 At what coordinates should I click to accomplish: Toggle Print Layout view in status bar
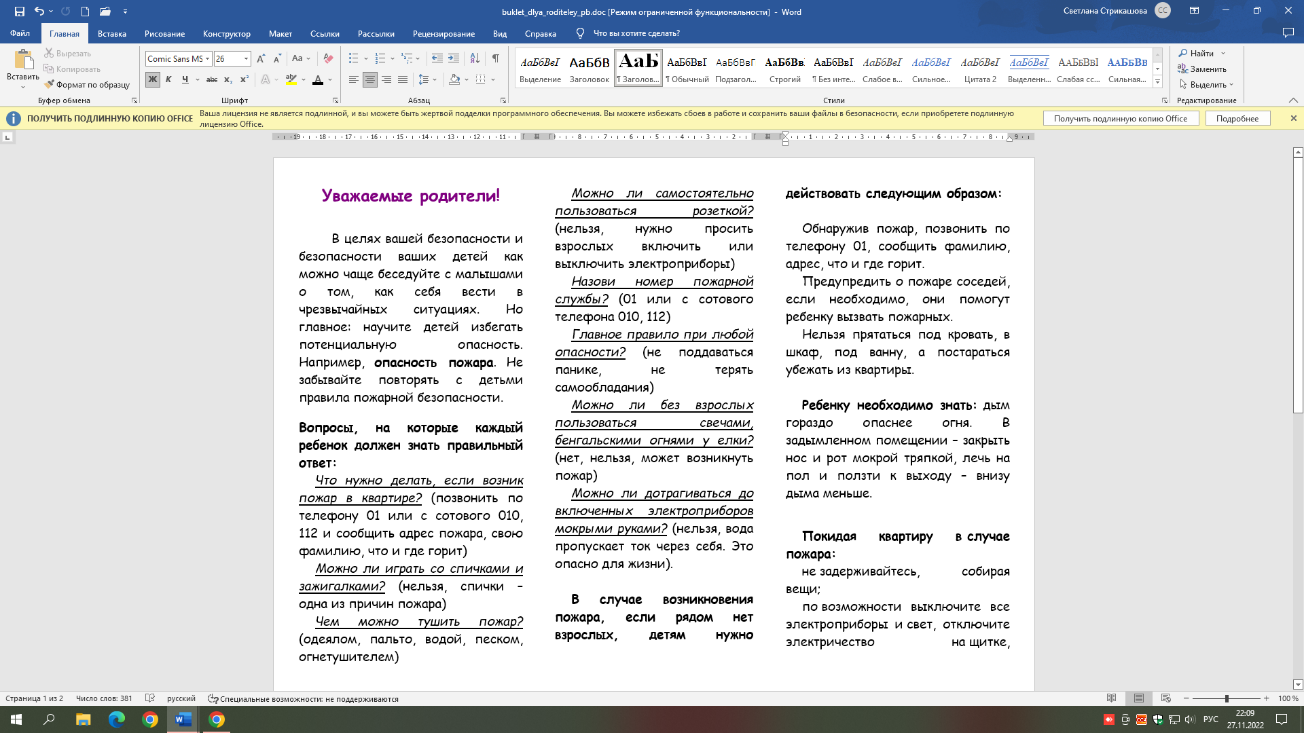click(x=1139, y=698)
